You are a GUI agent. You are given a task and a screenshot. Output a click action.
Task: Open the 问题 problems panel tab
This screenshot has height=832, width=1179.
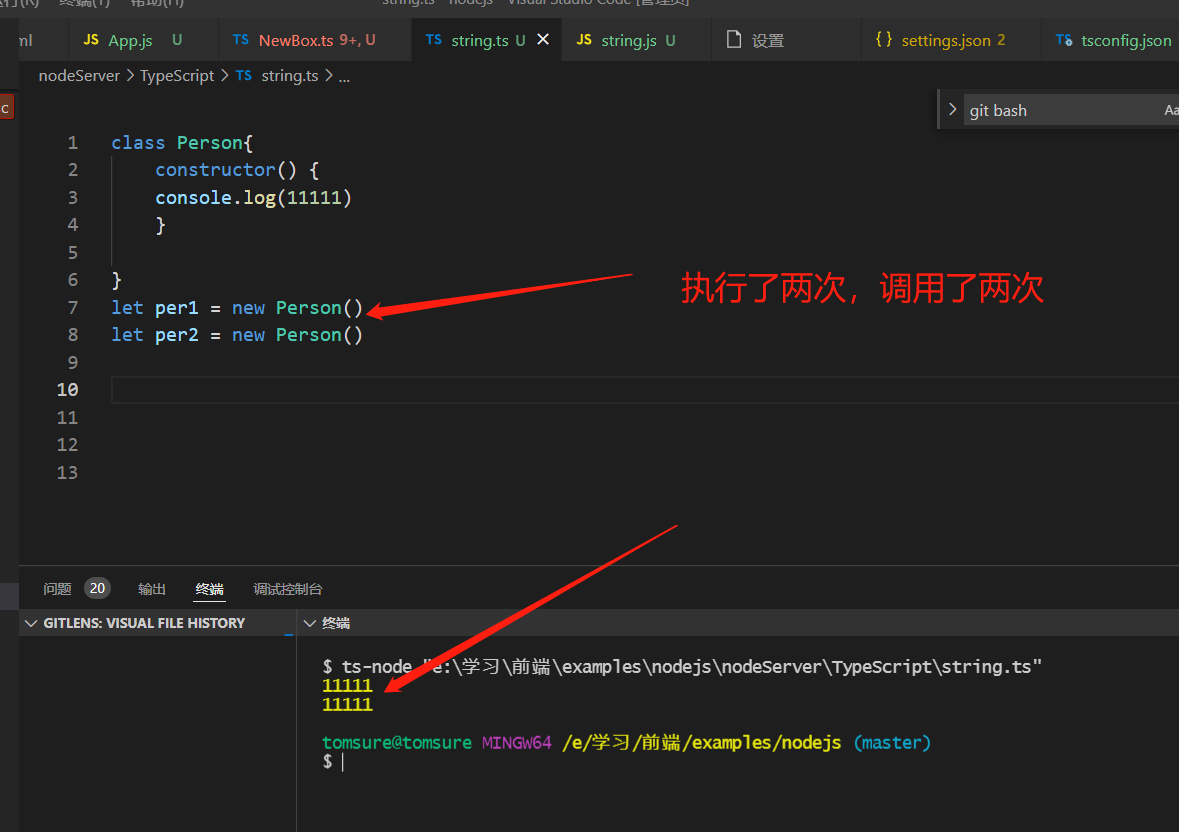57,588
